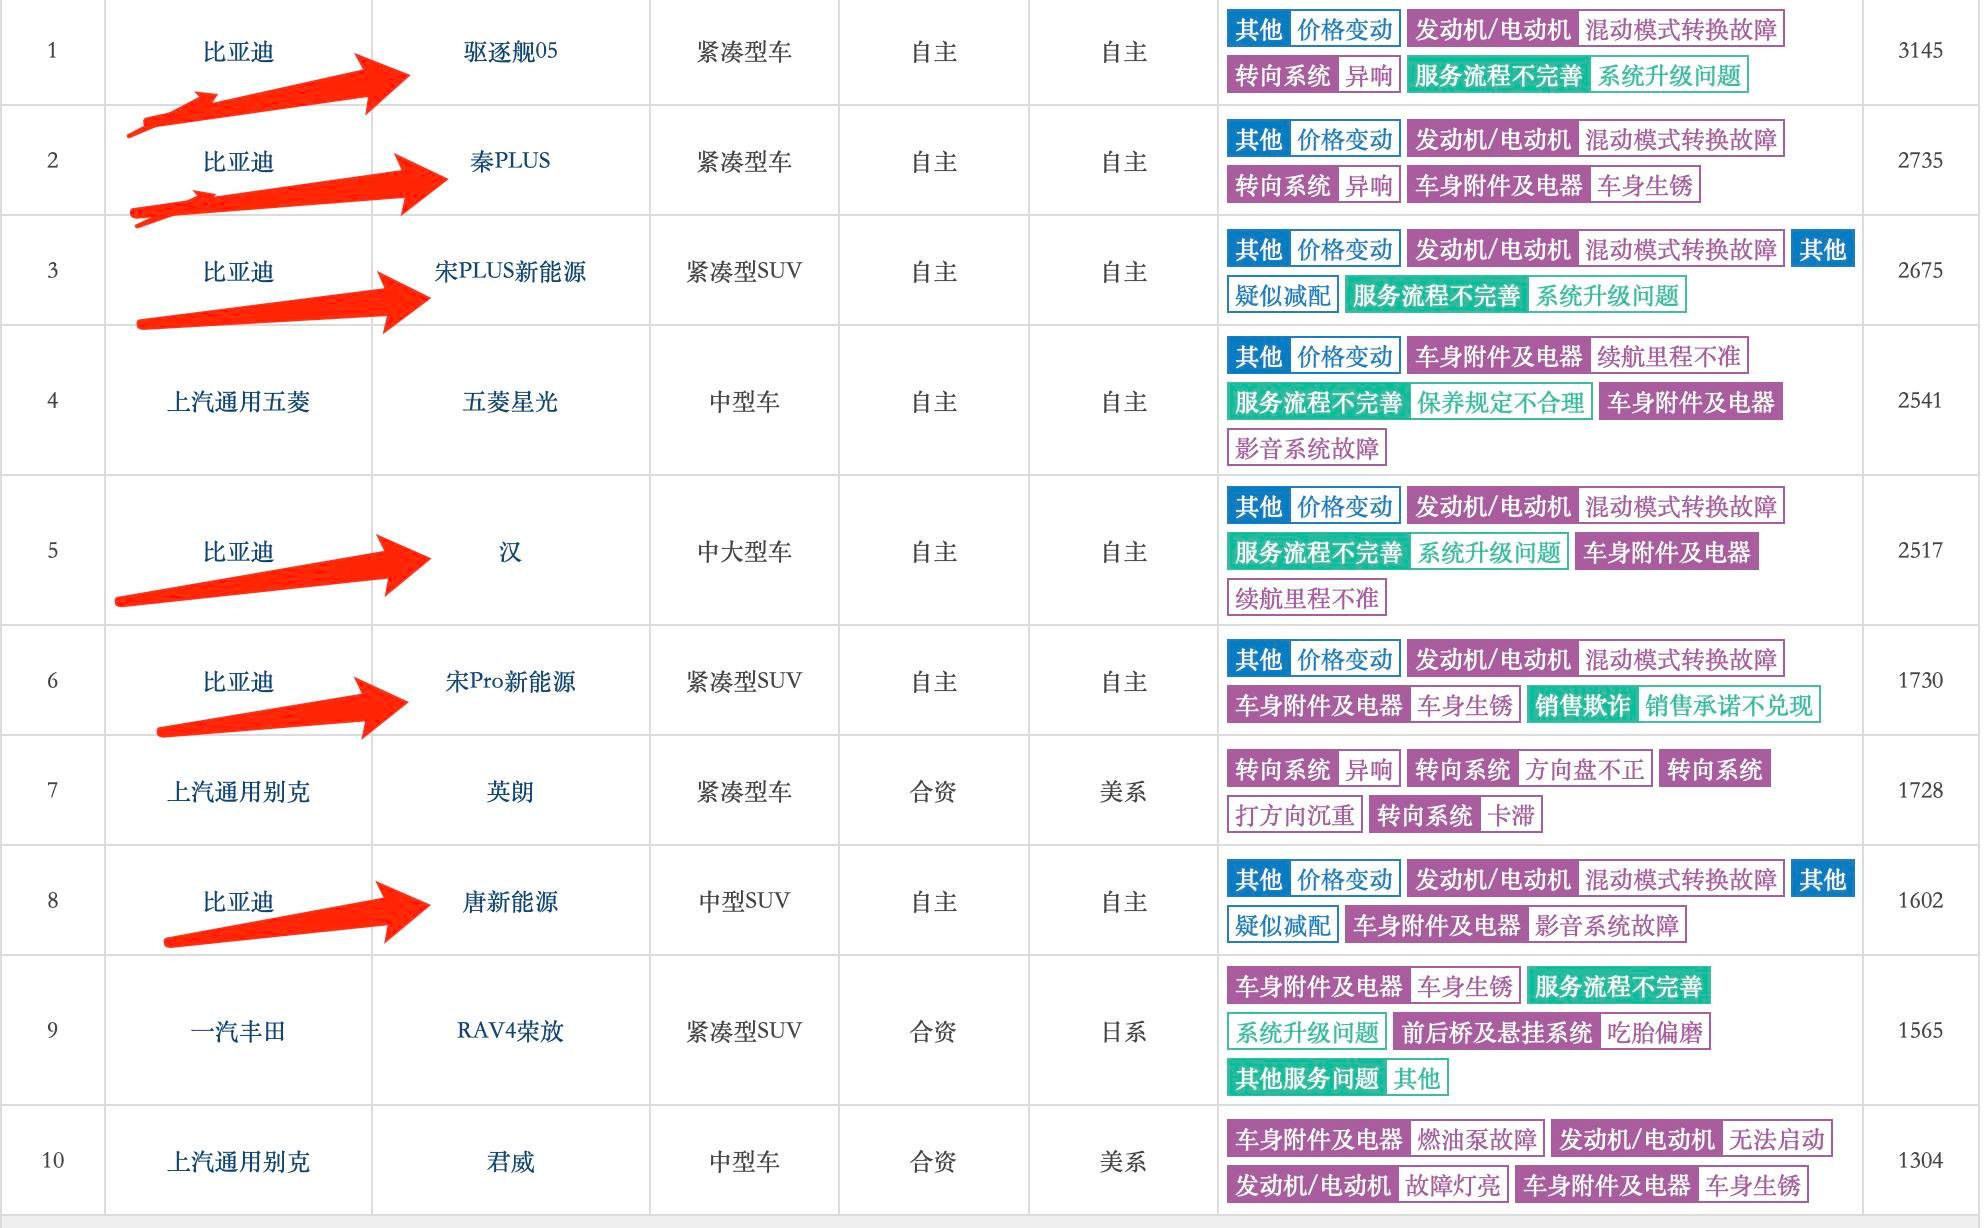Viewport: 1988px width, 1228px height.
Task: Open the 宋PLUS新能源 model link
Action: (x=510, y=271)
